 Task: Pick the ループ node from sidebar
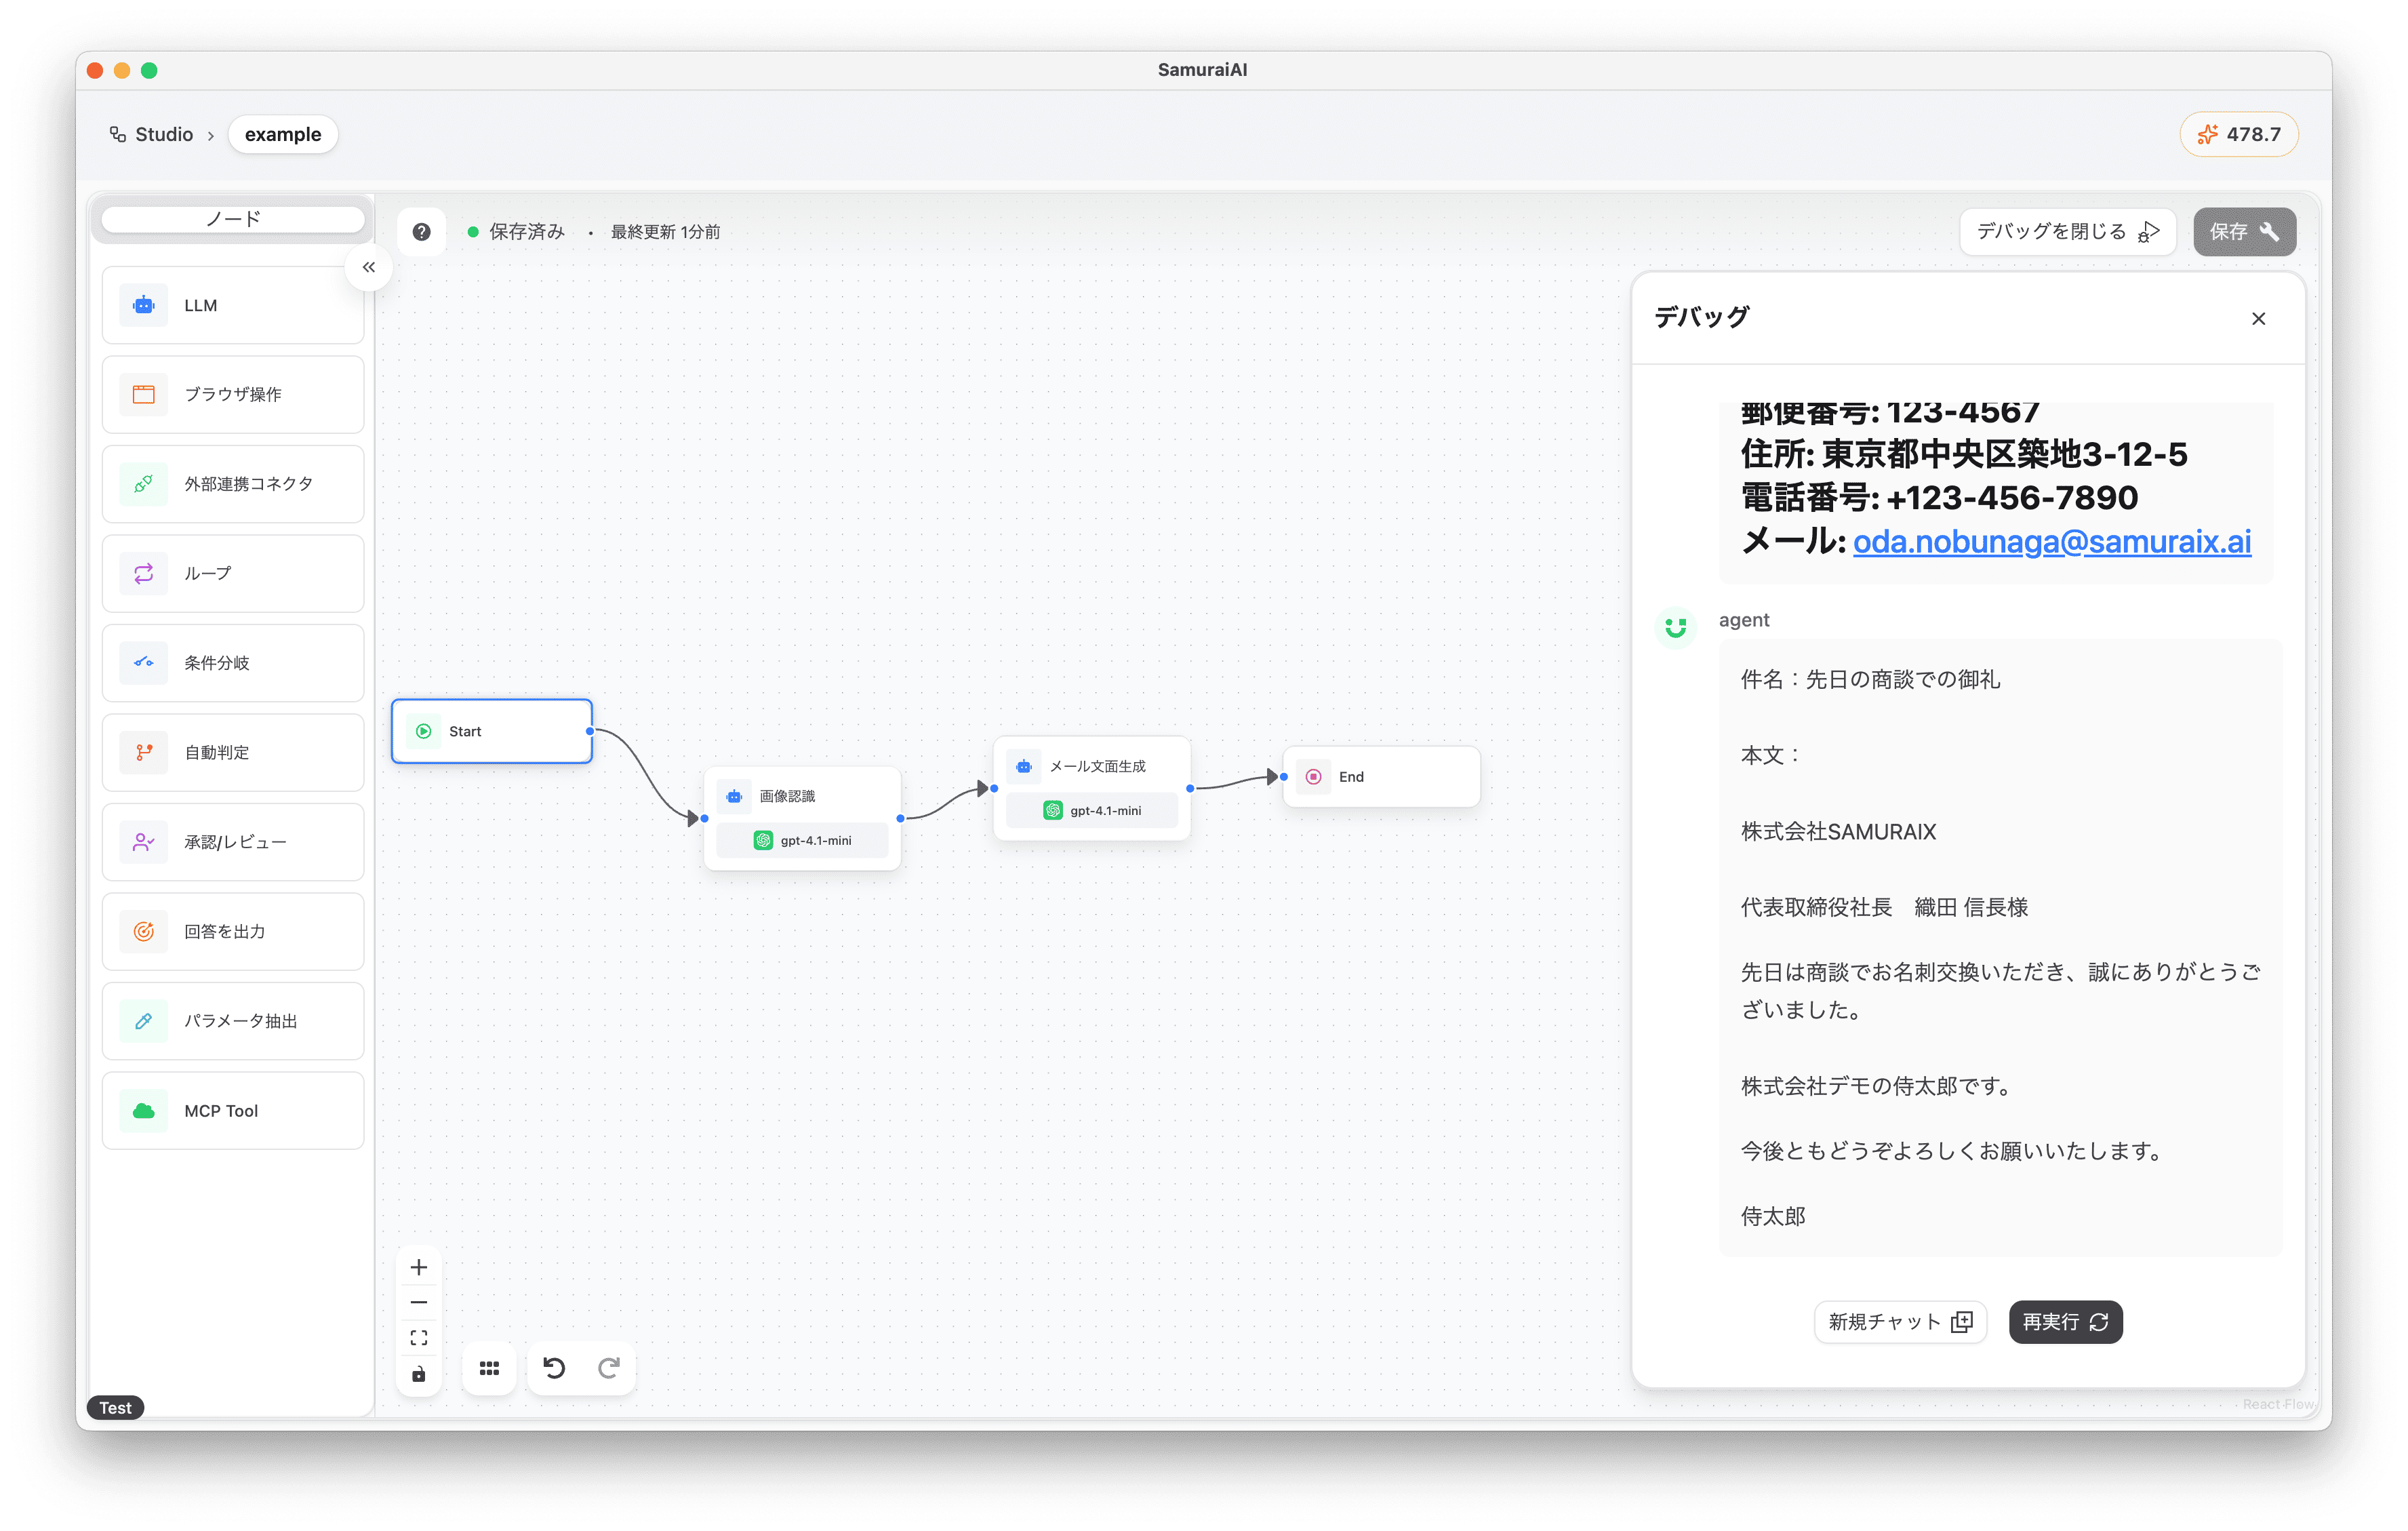point(233,573)
